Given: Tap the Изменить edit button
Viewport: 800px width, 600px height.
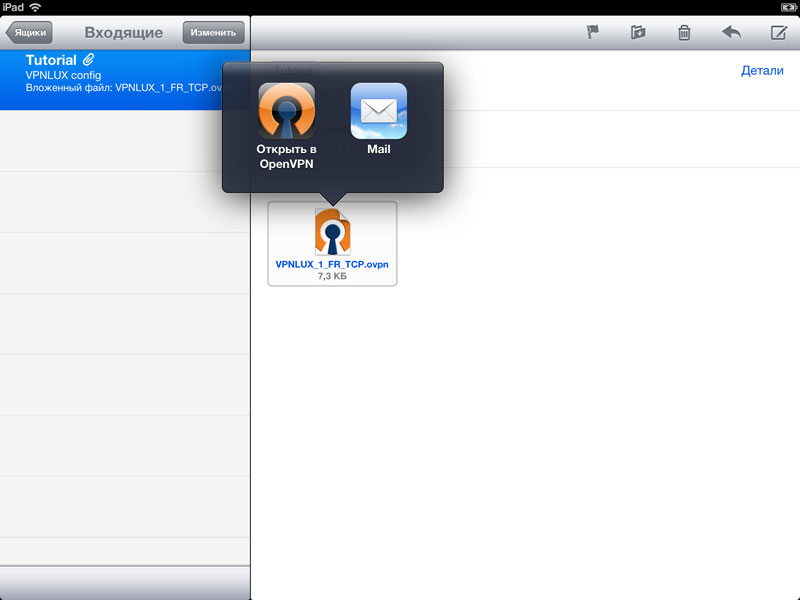Looking at the screenshot, I should (x=213, y=33).
